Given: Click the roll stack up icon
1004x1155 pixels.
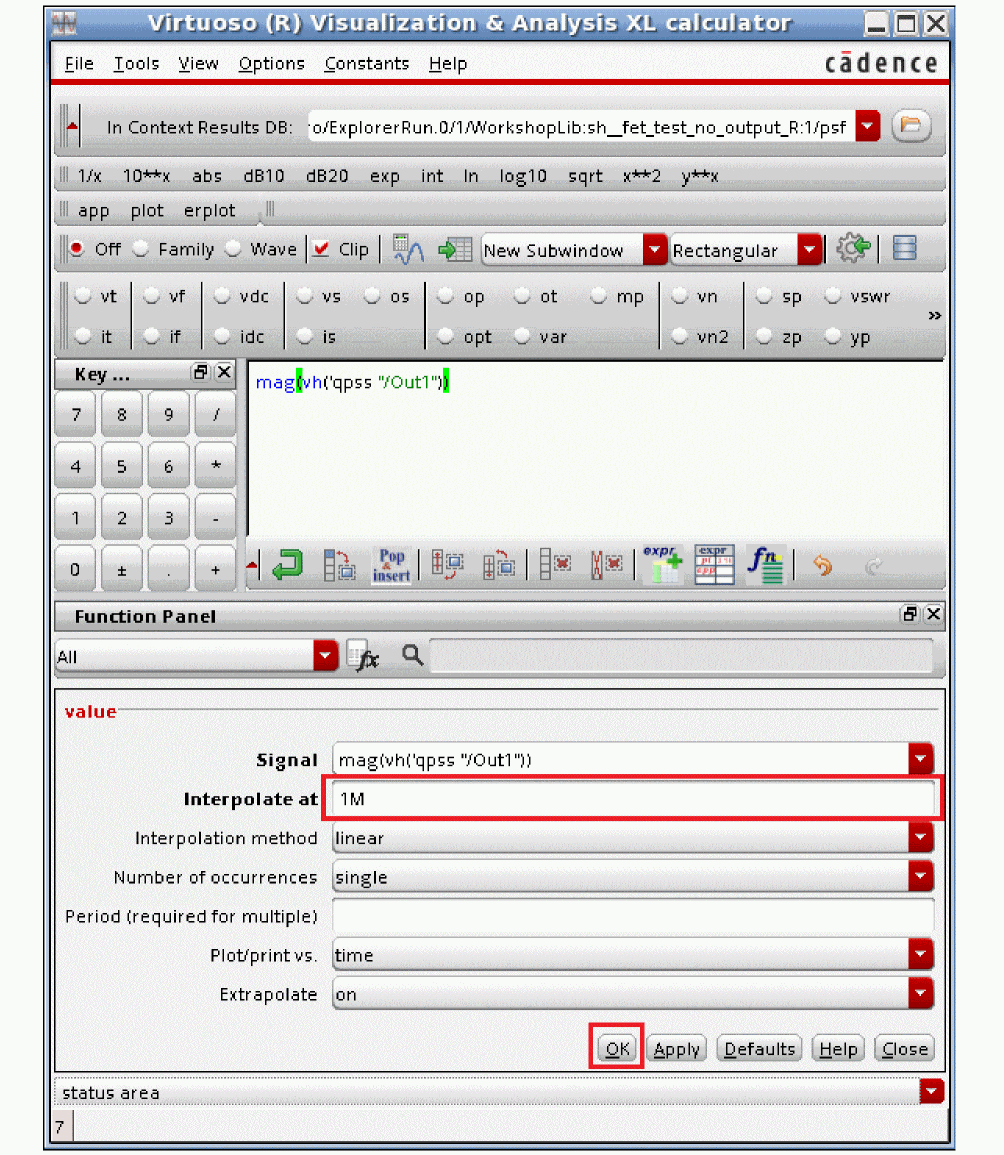Looking at the screenshot, I should coord(446,565).
